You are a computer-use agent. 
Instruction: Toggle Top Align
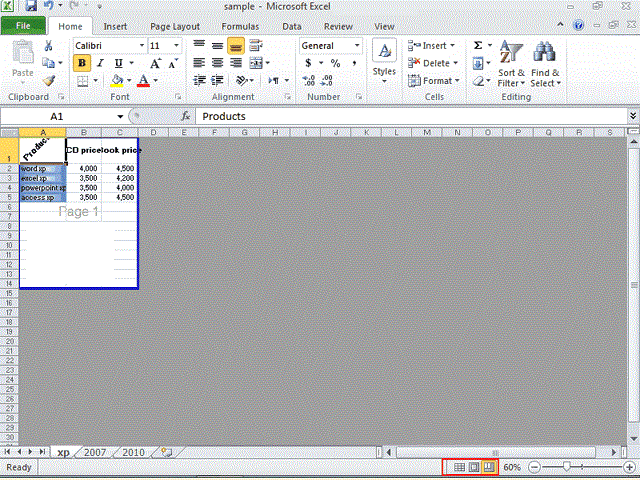point(199,45)
